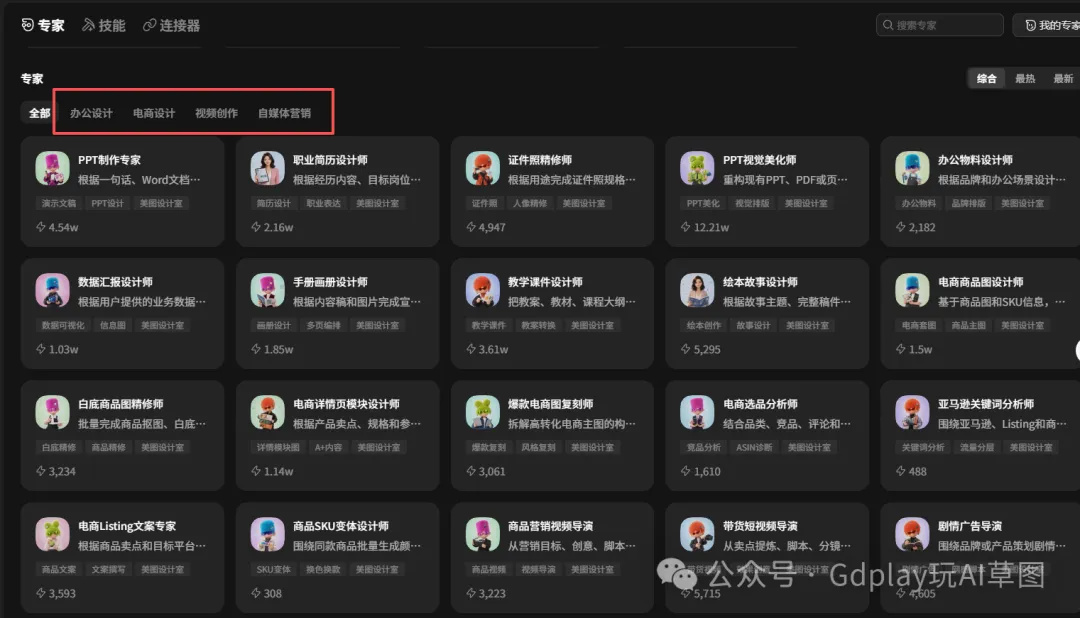The height and width of the screenshot is (618, 1080).
Task: Filter by 电商设计 category
Action: [x=154, y=113]
